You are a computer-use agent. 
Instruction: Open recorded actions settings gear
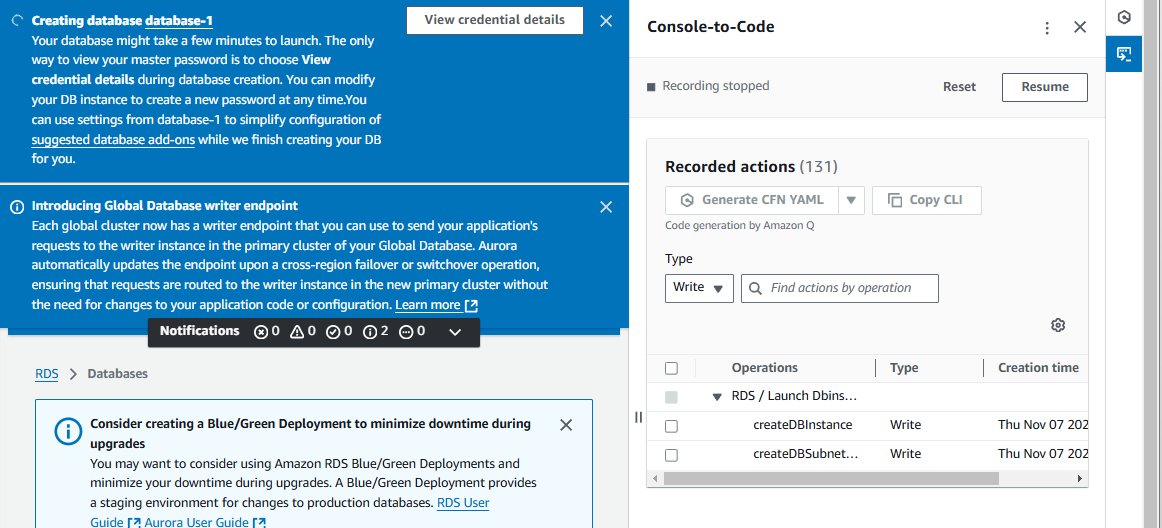[x=1058, y=325]
